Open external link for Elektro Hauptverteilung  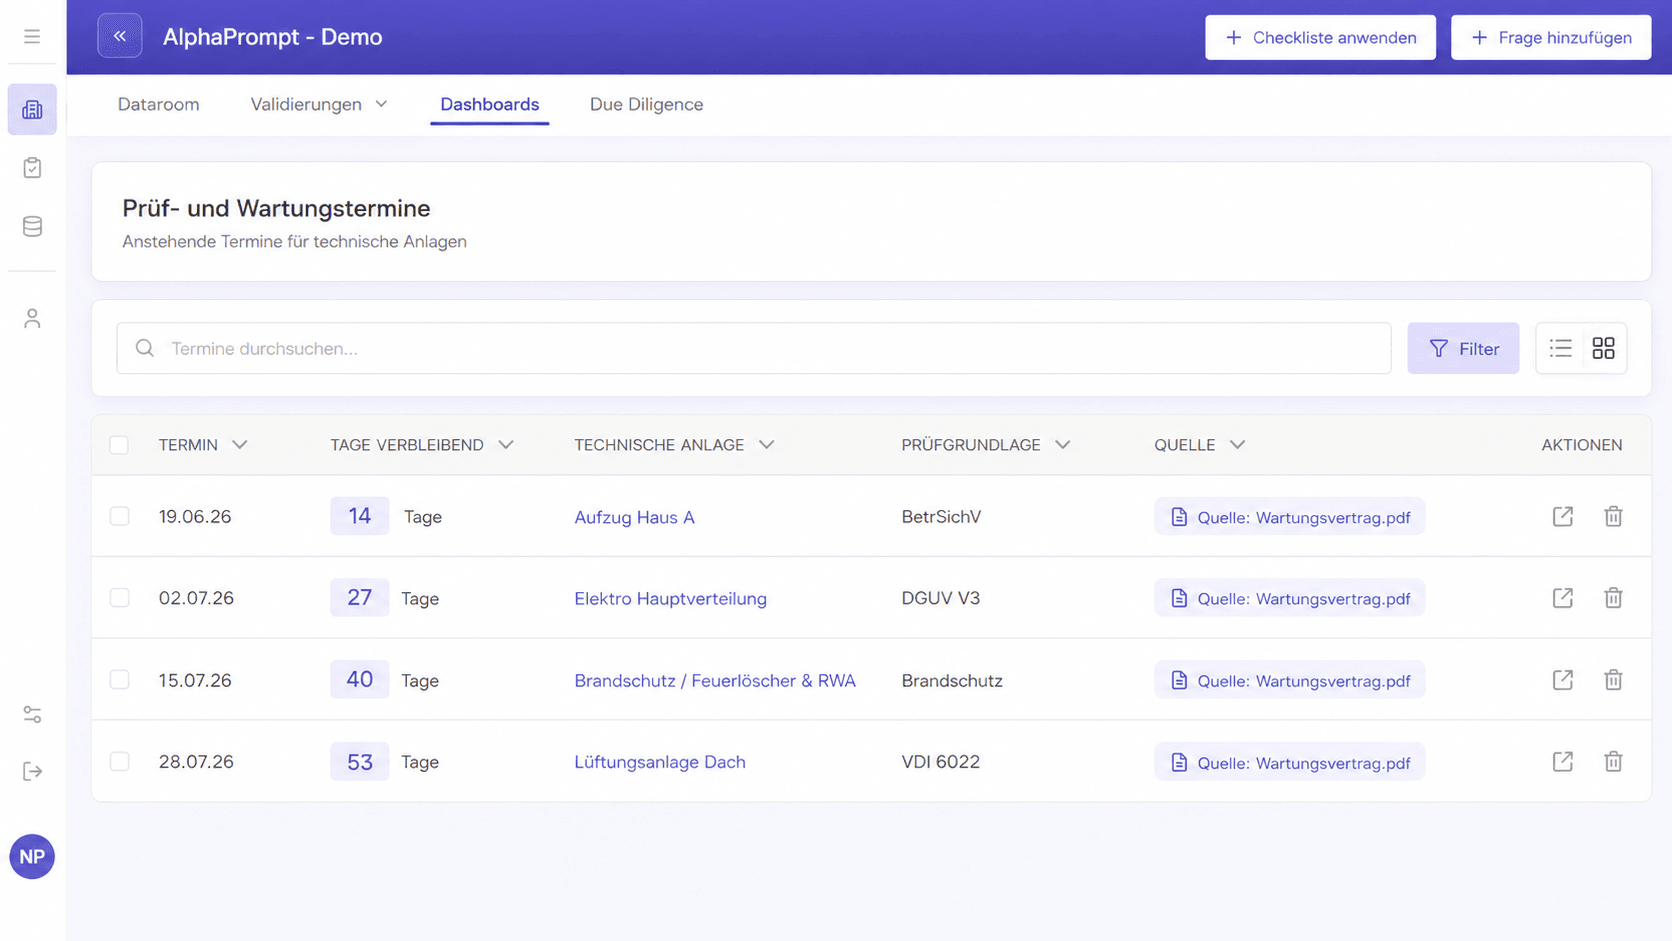click(1562, 598)
